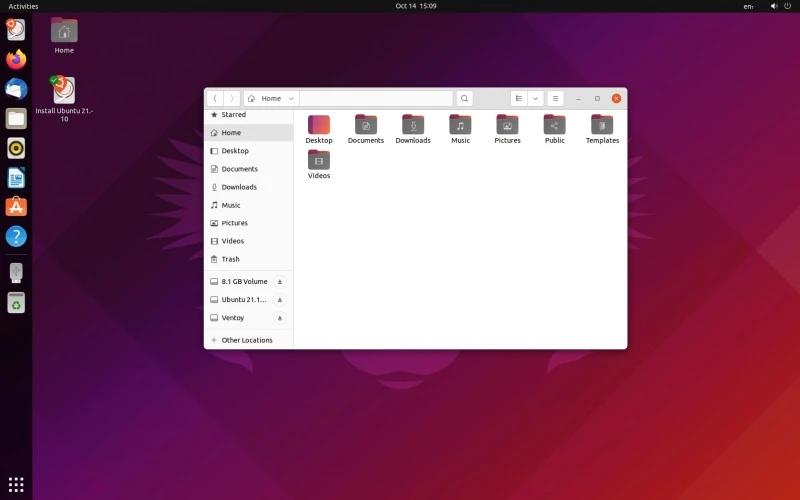Open Install Ubuntu 21.10 desktop shortcut
Image resolution: width=800 pixels, height=500 pixels.
pyautogui.click(x=64, y=92)
